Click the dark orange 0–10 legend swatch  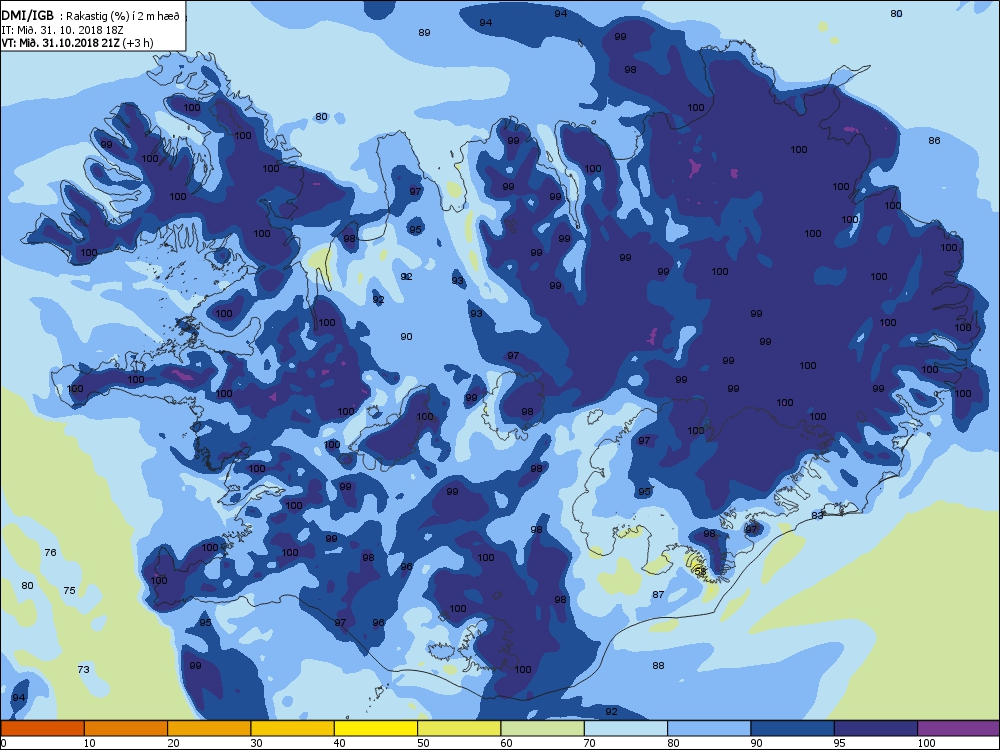pyautogui.click(x=42, y=728)
